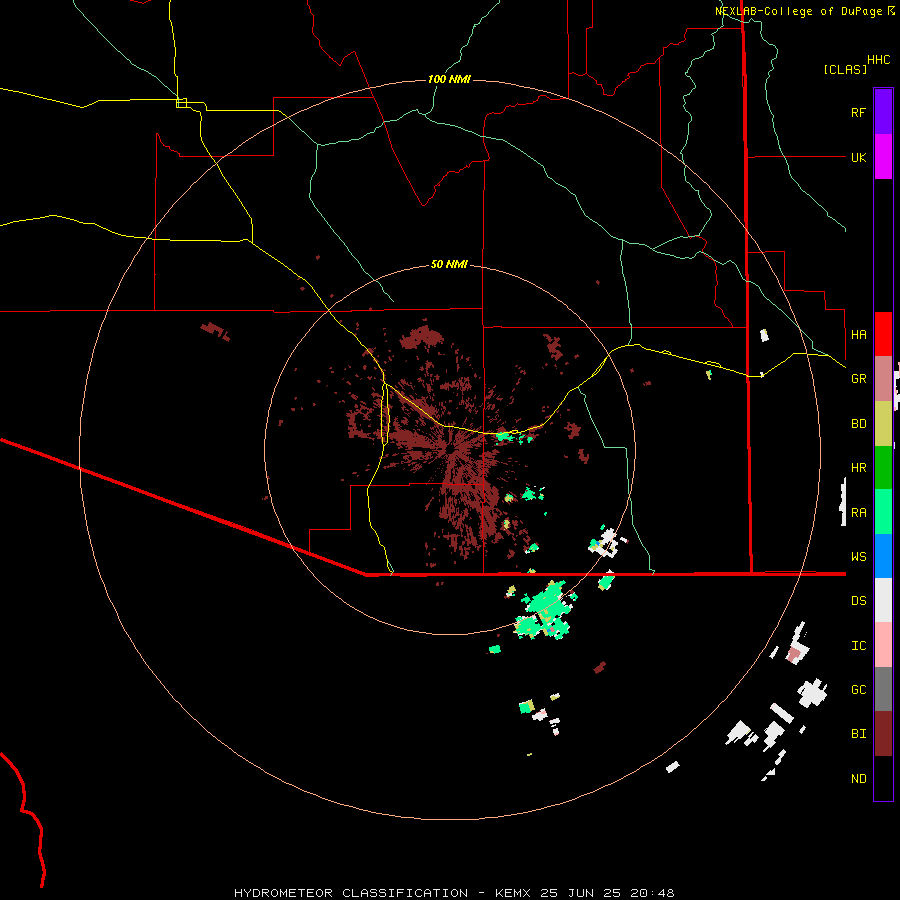The width and height of the screenshot is (900, 900).
Task: Click the 50 NMI range ring label
Action: (x=449, y=264)
